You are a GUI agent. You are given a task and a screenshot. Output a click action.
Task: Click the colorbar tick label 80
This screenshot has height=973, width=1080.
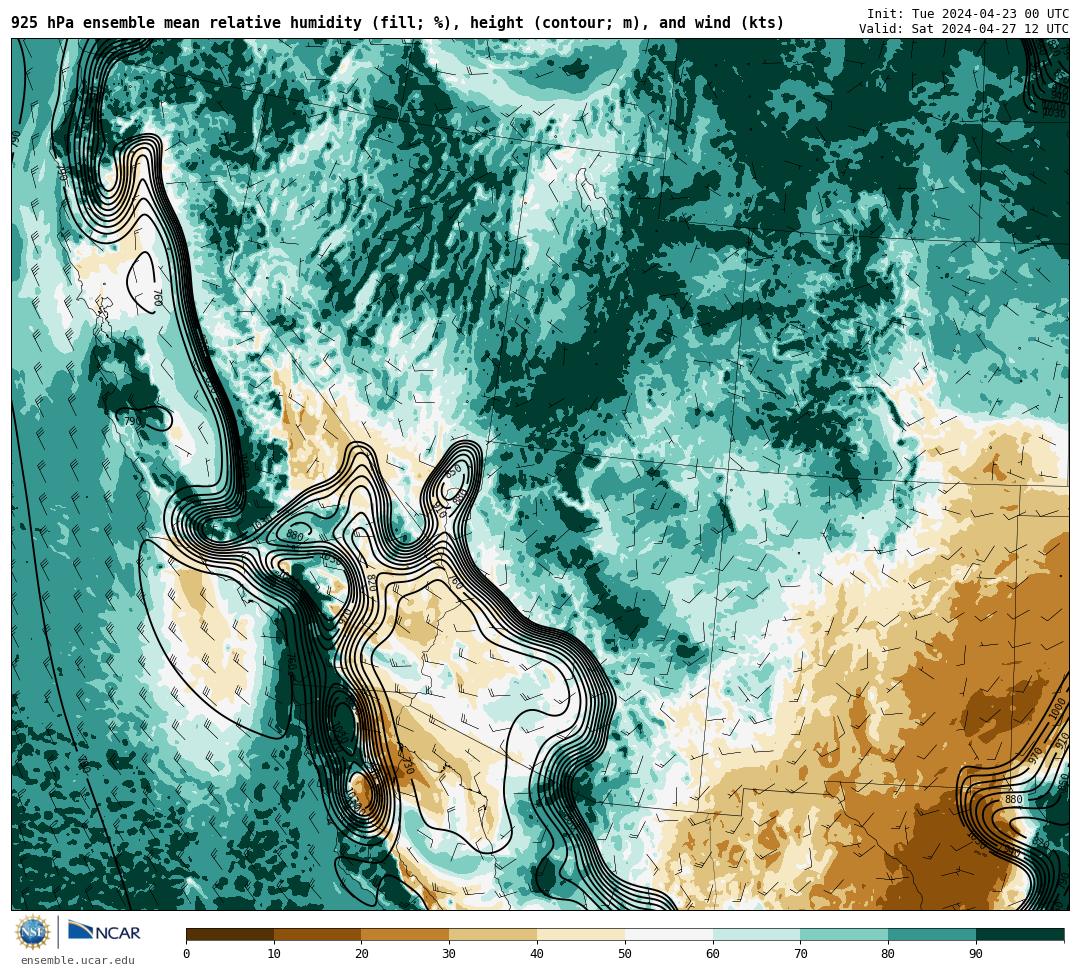click(x=888, y=954)
